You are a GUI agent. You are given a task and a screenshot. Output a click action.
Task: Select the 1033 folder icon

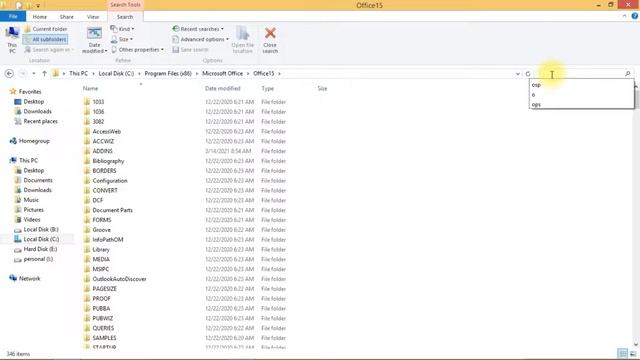point(87,102)
